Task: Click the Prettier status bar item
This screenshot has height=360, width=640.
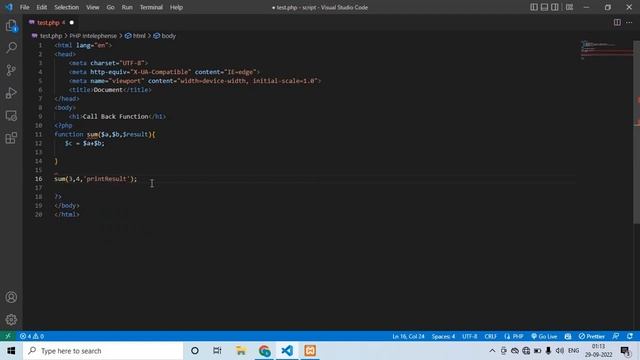Action: pos(591,336)
